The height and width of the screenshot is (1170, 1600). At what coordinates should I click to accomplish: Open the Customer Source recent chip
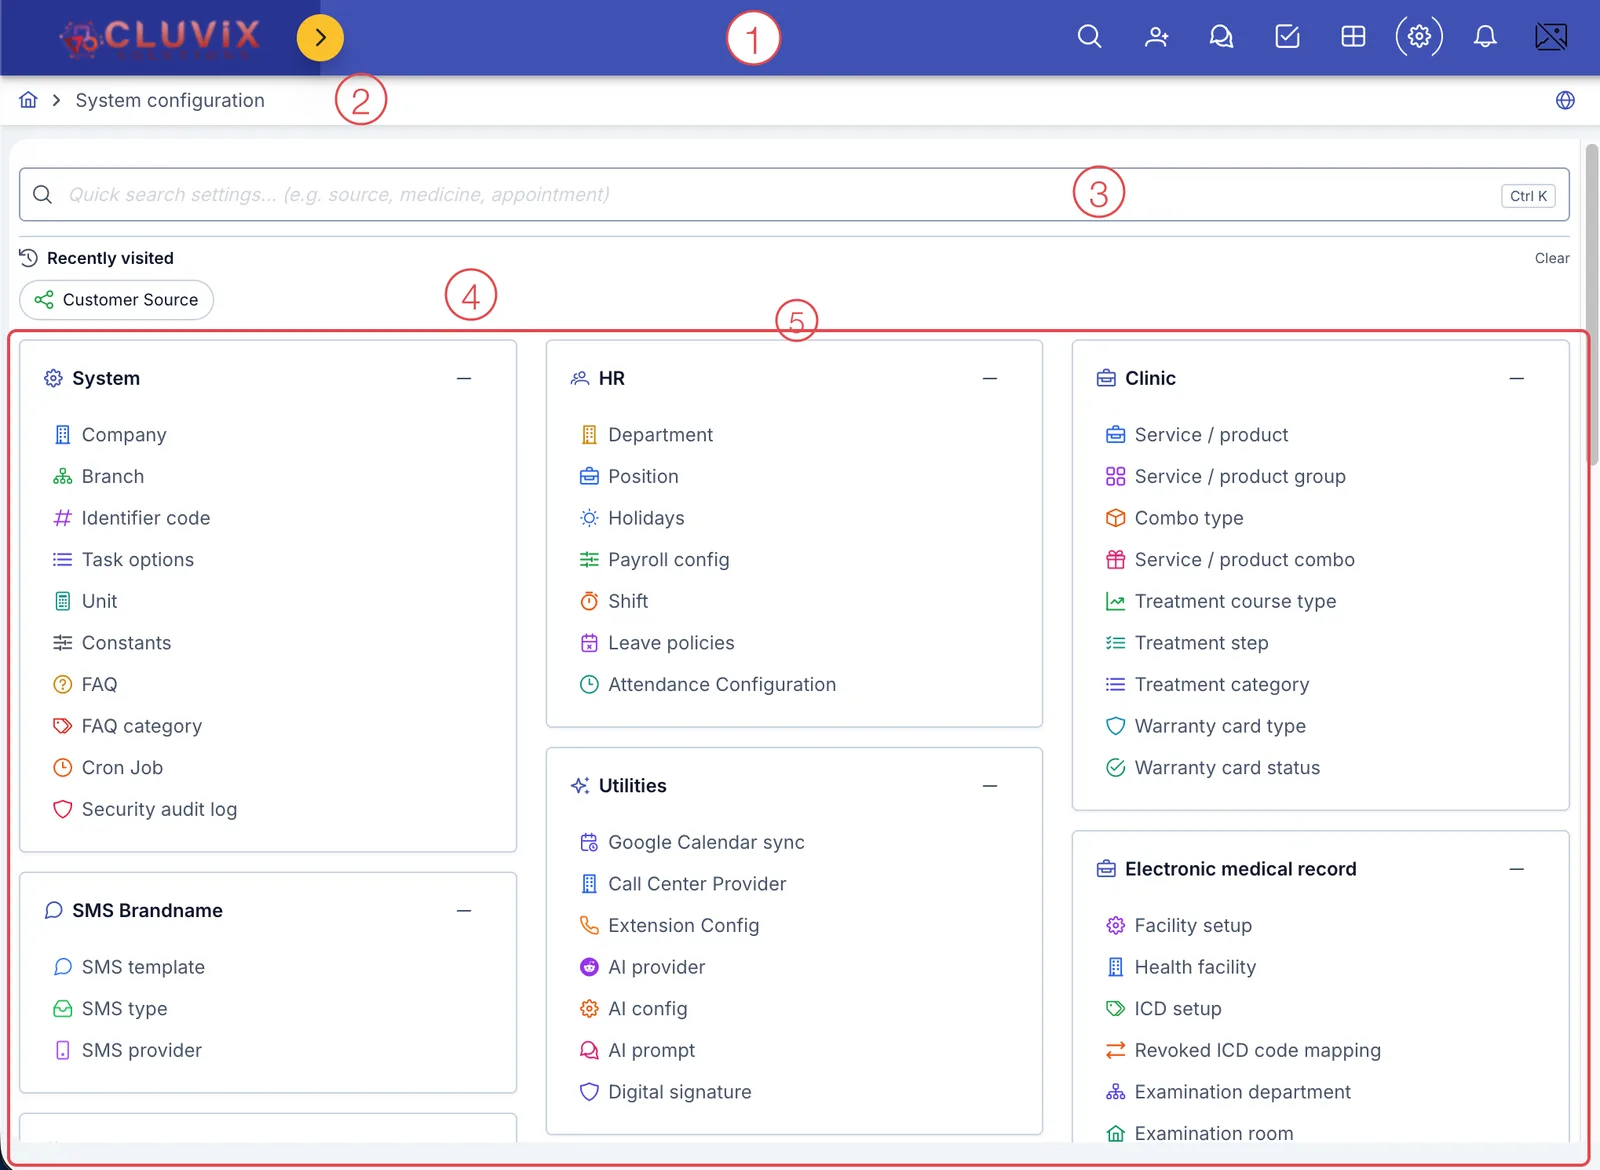coord(116,300)
